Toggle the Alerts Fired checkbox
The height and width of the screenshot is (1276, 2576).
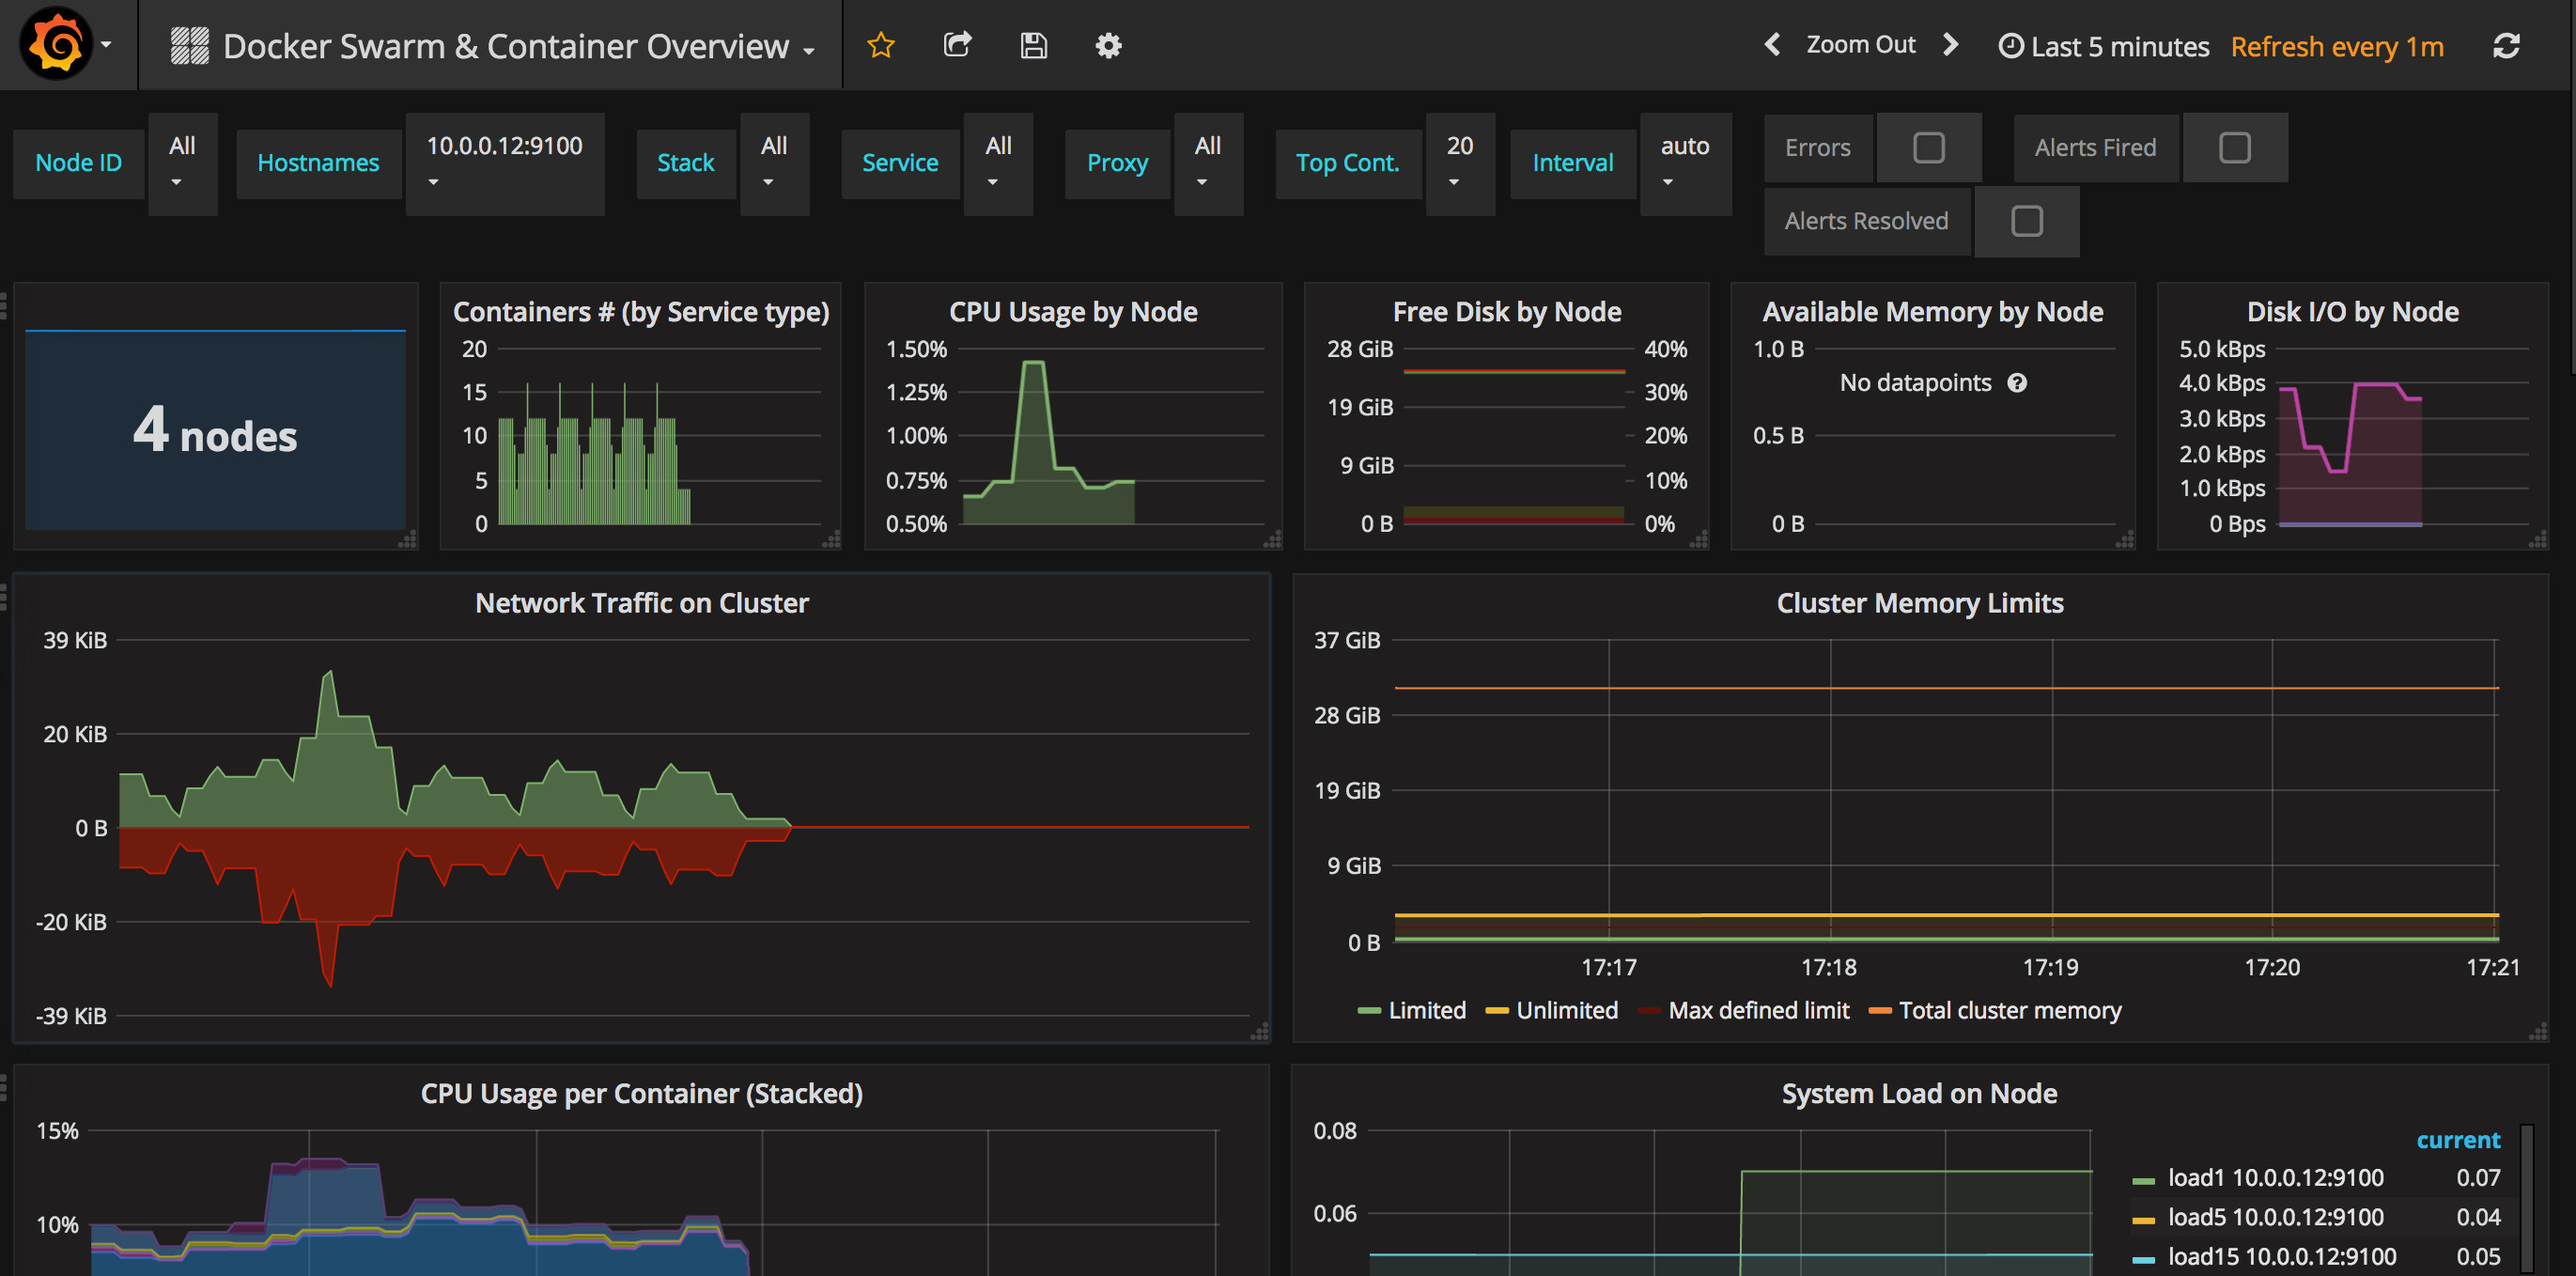click(x=2234, y=148)
